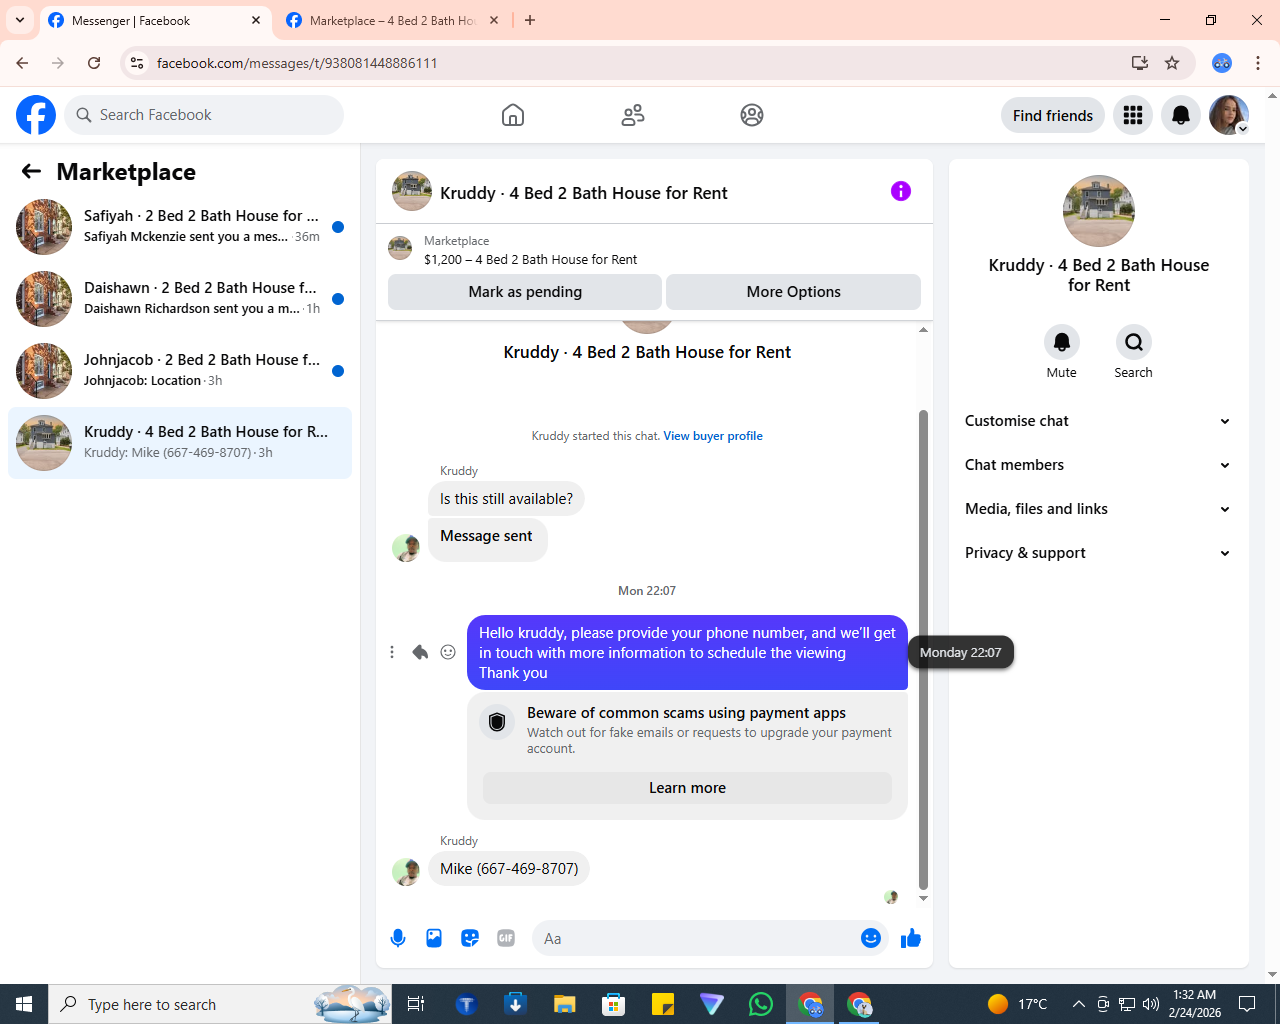The height and width of the screenshot is (1024, 1280).
Task: Reply to the sent message
Action: [x=420, y=652]
